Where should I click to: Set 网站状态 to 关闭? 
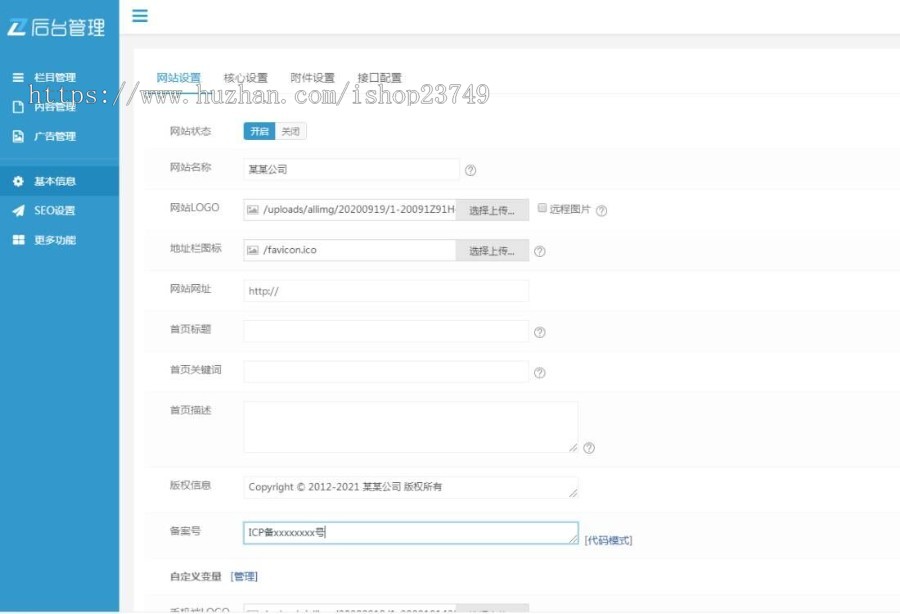(x=291, y=131)
